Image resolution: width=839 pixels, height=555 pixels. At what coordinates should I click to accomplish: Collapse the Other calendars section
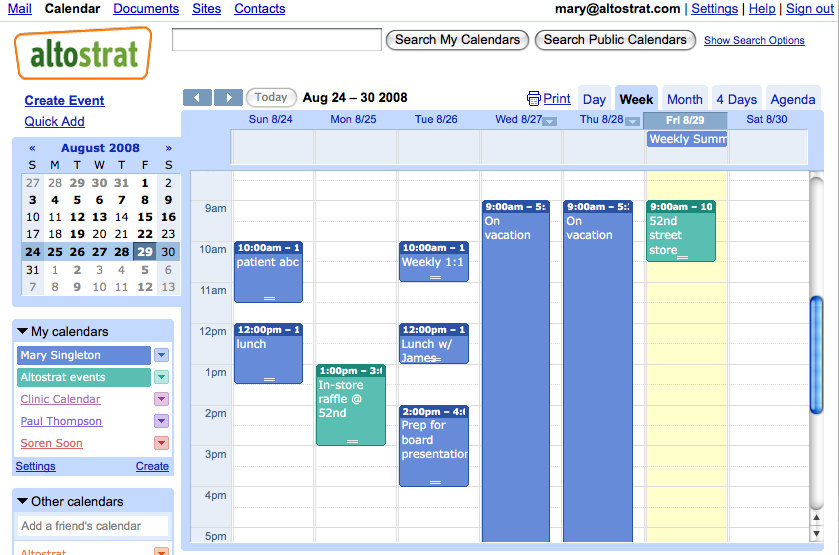23,502
